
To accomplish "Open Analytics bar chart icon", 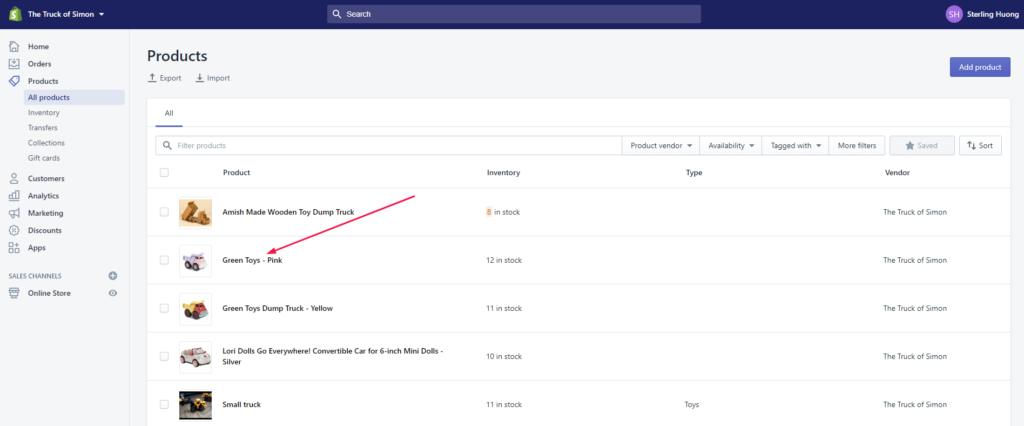I will [x=14, y=196].
